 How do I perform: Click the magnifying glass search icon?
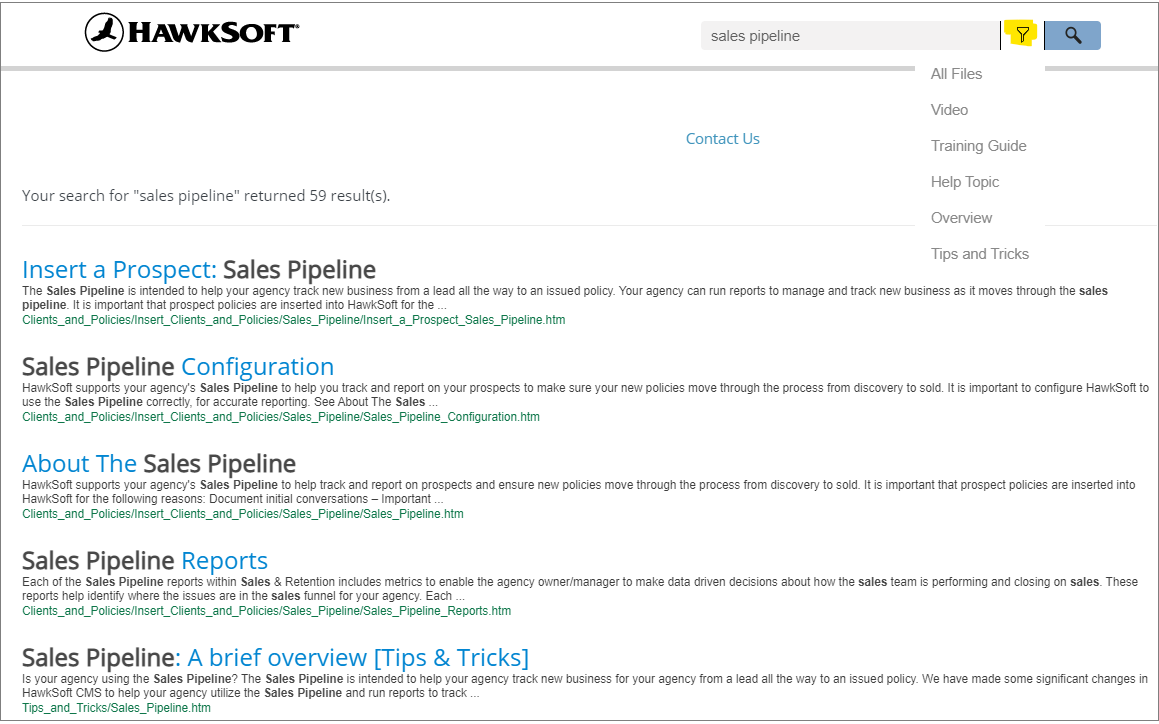(x=1072, y=34)
